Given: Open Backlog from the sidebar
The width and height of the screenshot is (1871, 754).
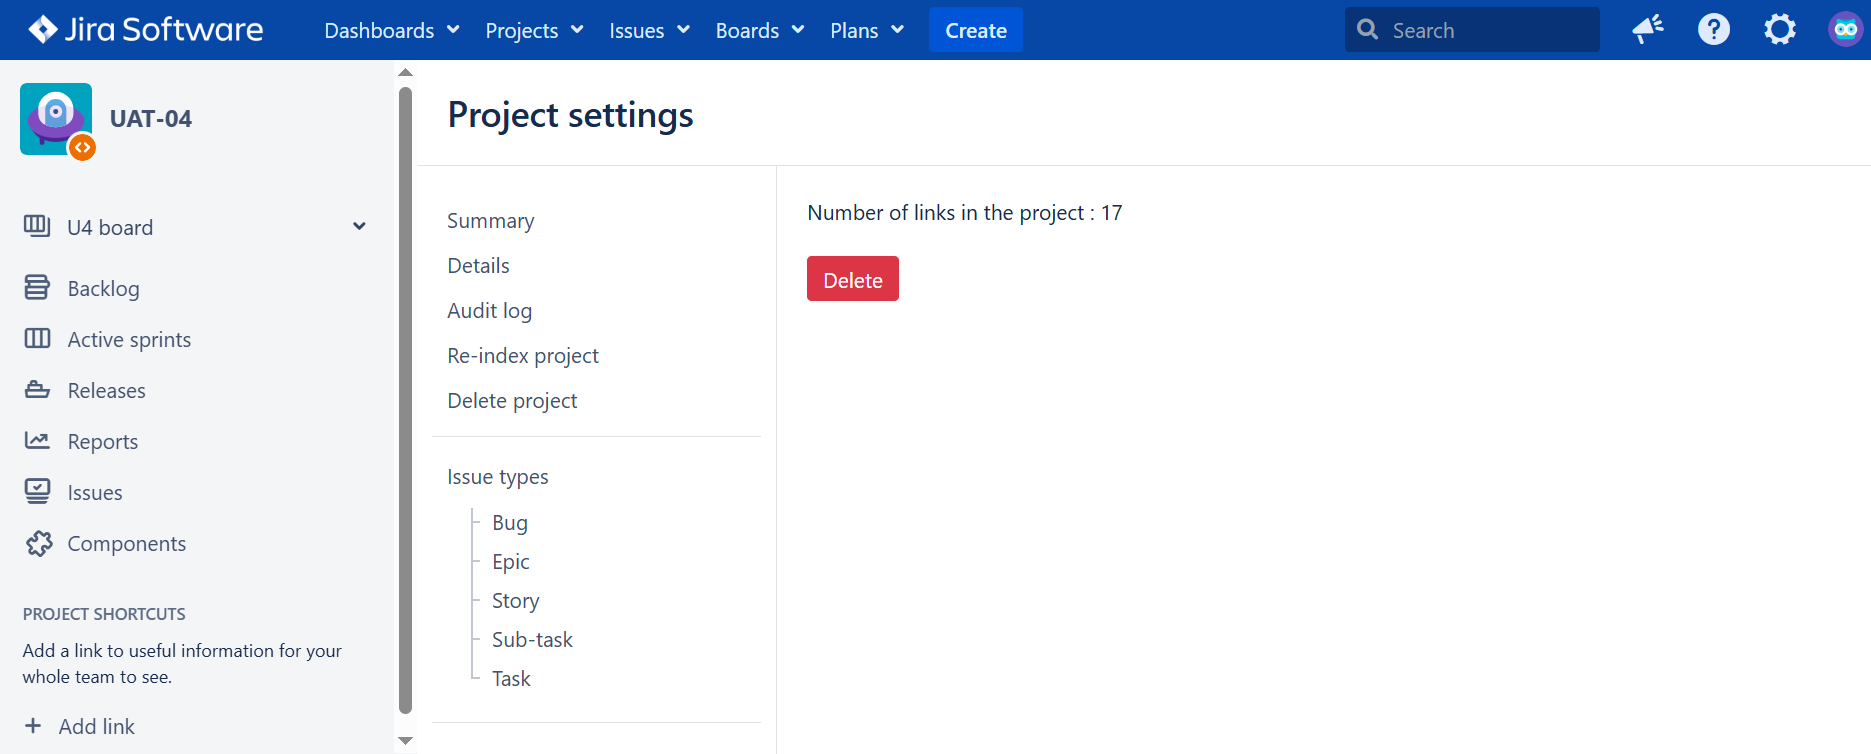Looking at the screenshot, I should pos(103,289).
